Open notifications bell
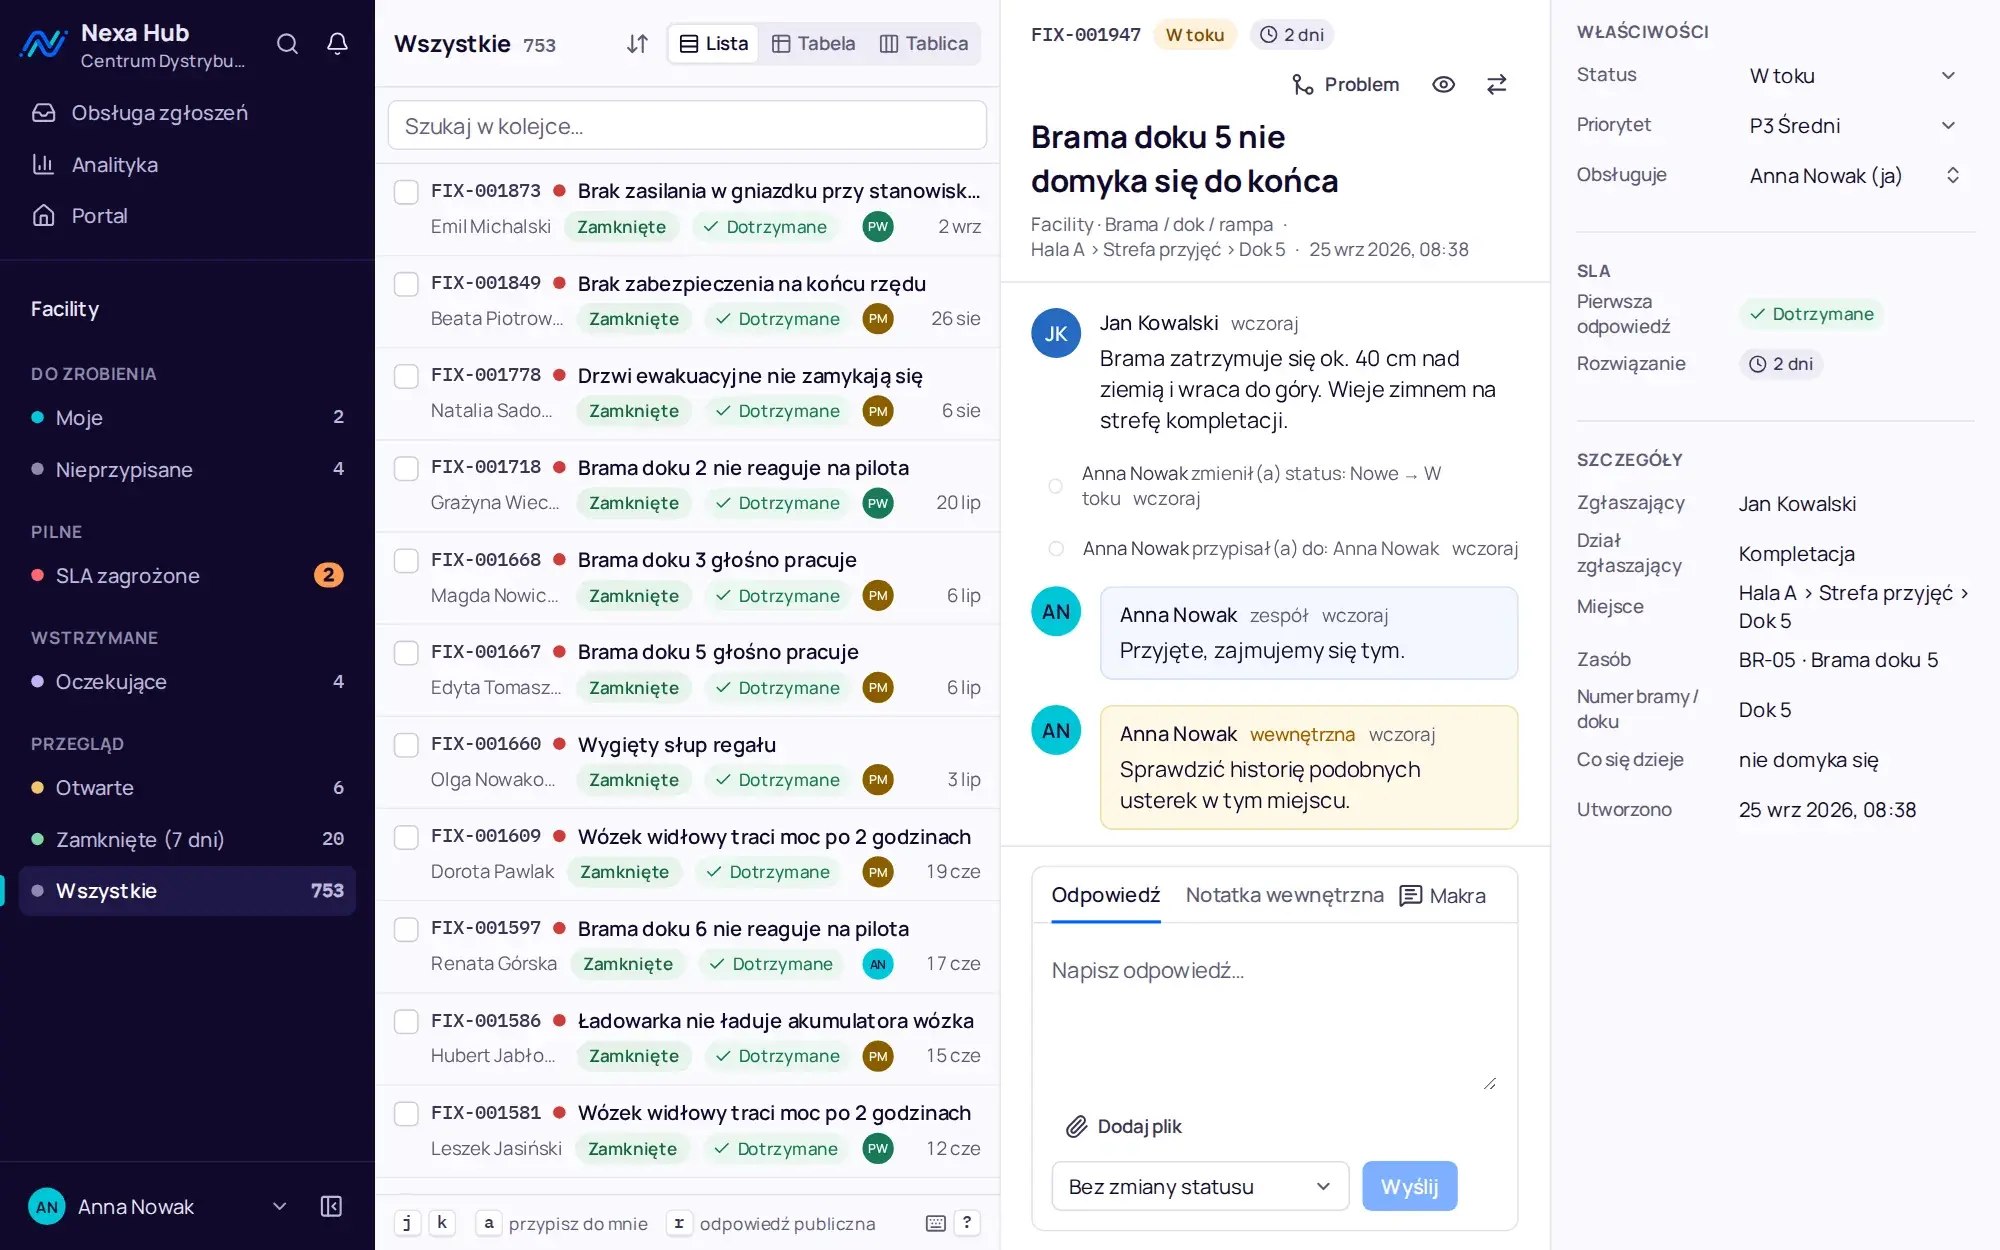Screen dimensions: 2000x1250 337,44
